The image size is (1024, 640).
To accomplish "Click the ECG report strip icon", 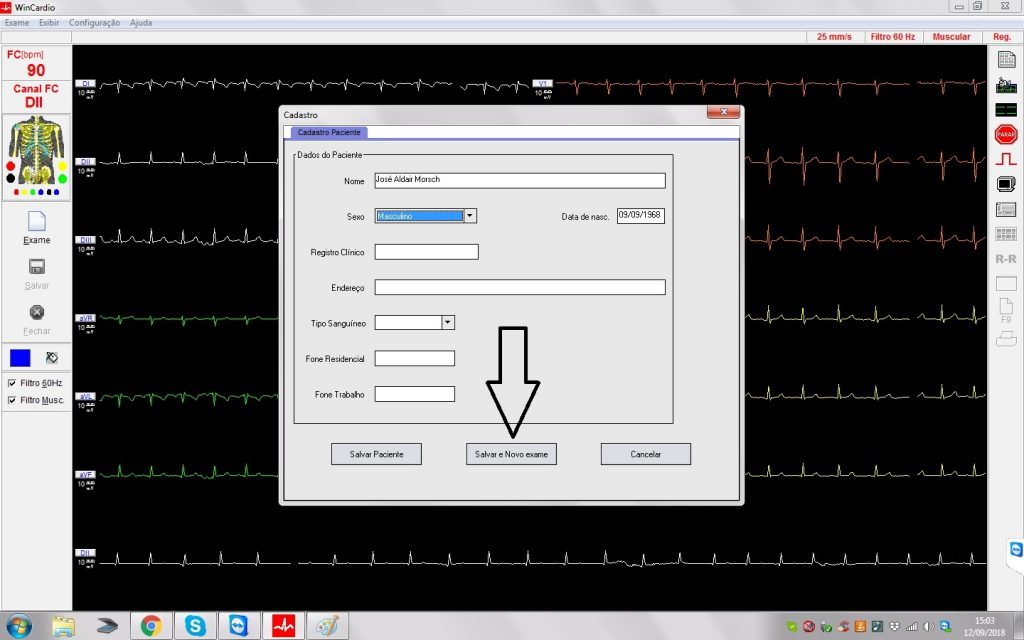I will [1006, 210].
